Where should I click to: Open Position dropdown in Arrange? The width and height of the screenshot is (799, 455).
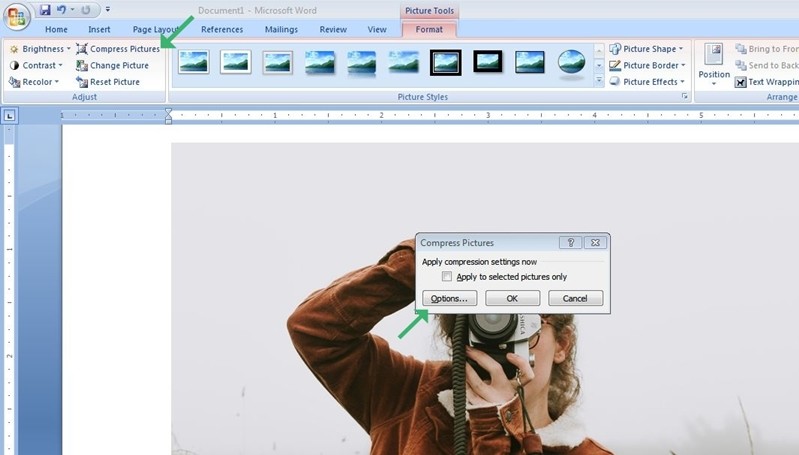point(714,64)
